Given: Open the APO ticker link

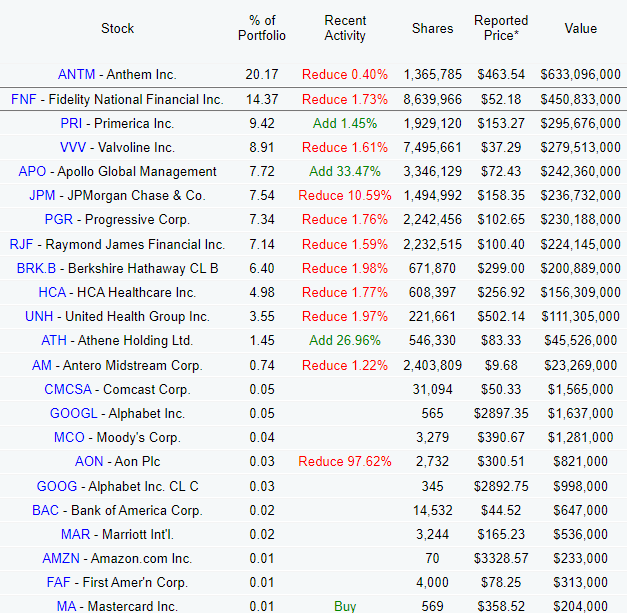Looking at the screenshot, I should click(32, 171).
